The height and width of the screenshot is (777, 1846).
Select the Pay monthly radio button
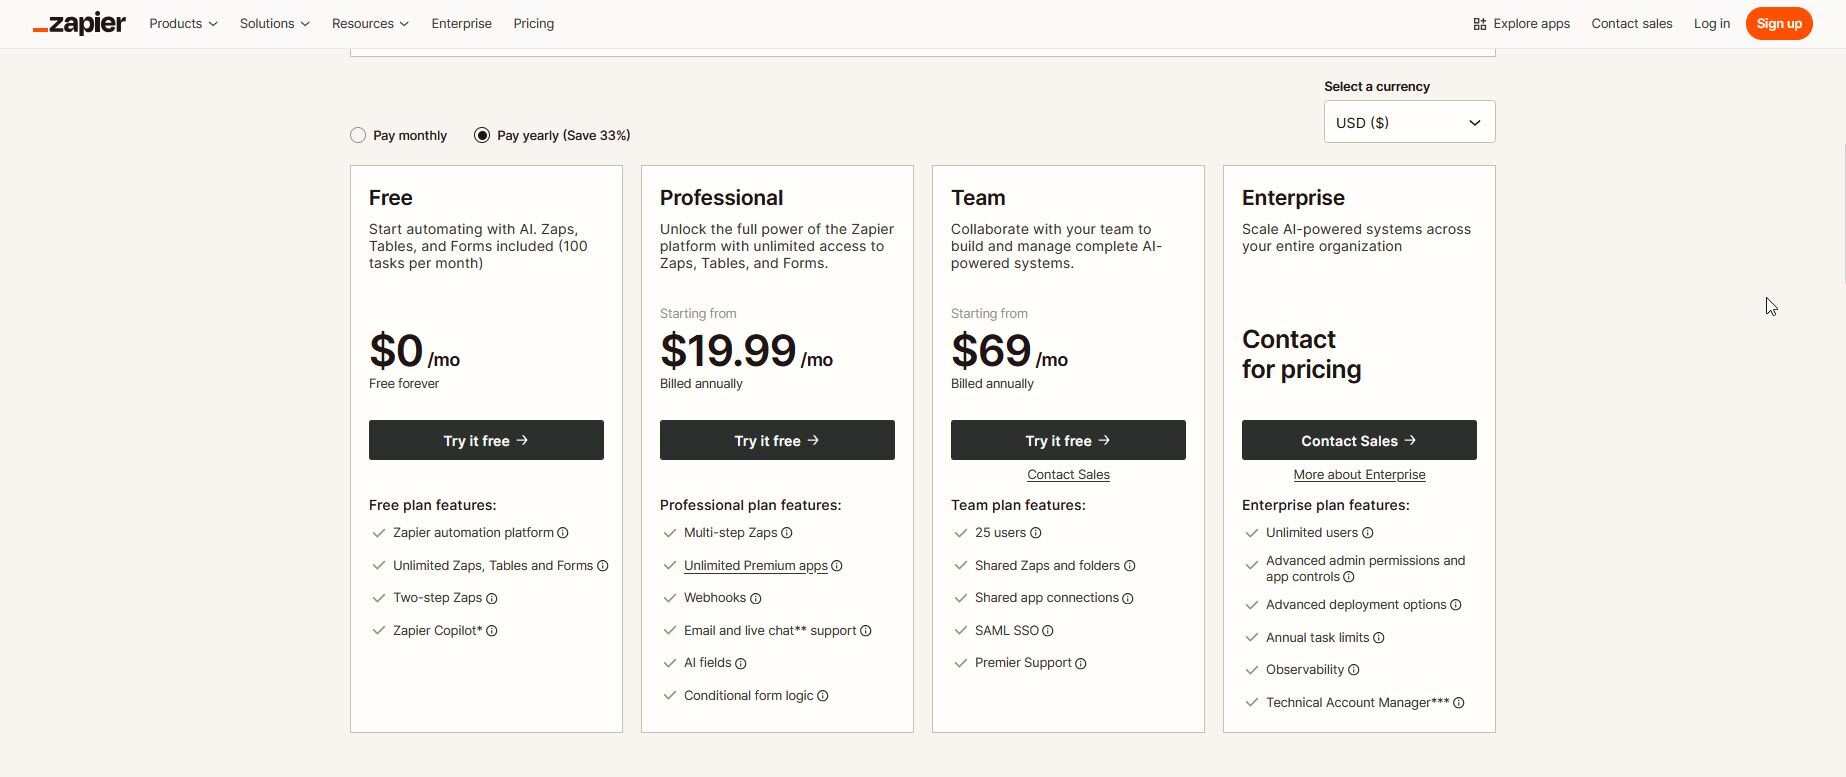coord(358,135)
